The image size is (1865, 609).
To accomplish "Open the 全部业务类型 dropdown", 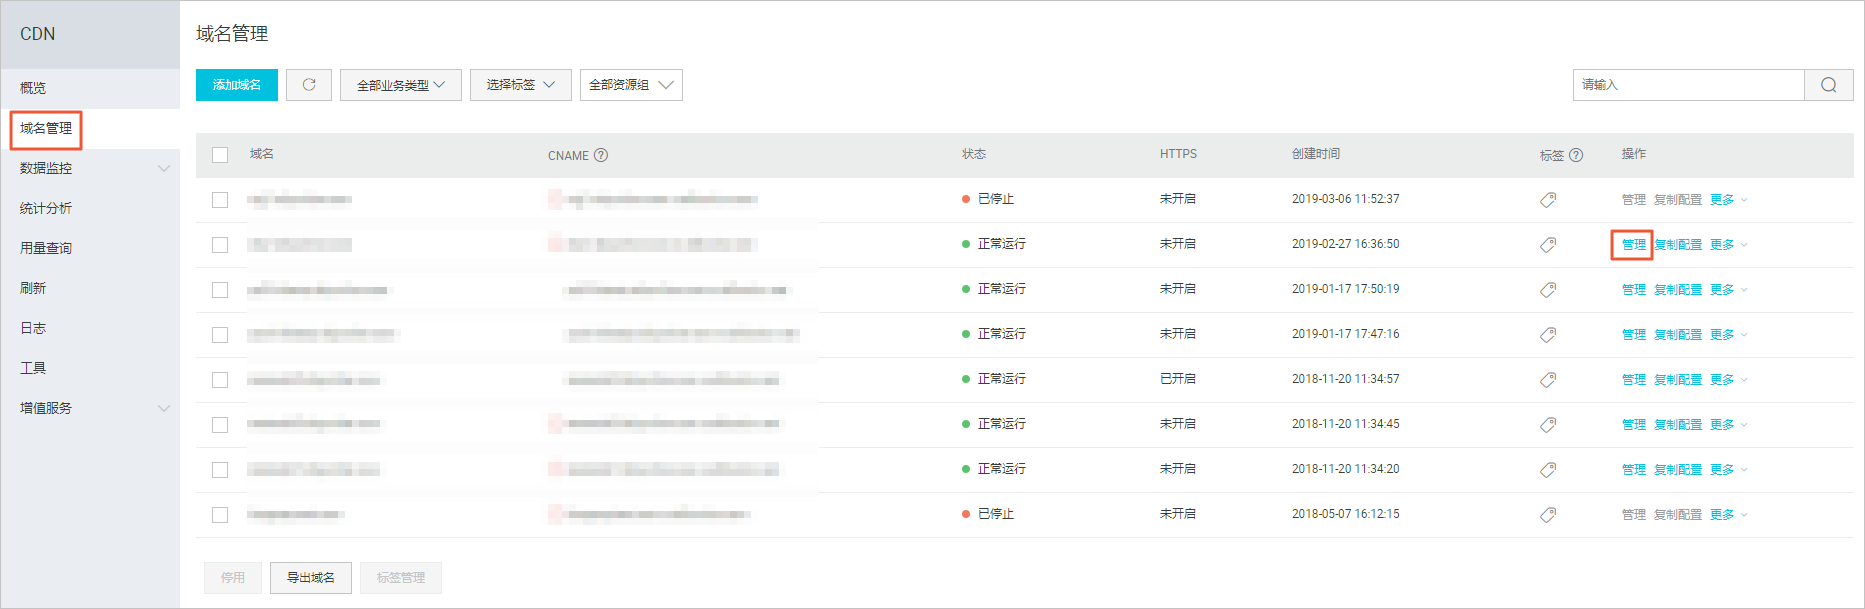I will tap(400, 85).
